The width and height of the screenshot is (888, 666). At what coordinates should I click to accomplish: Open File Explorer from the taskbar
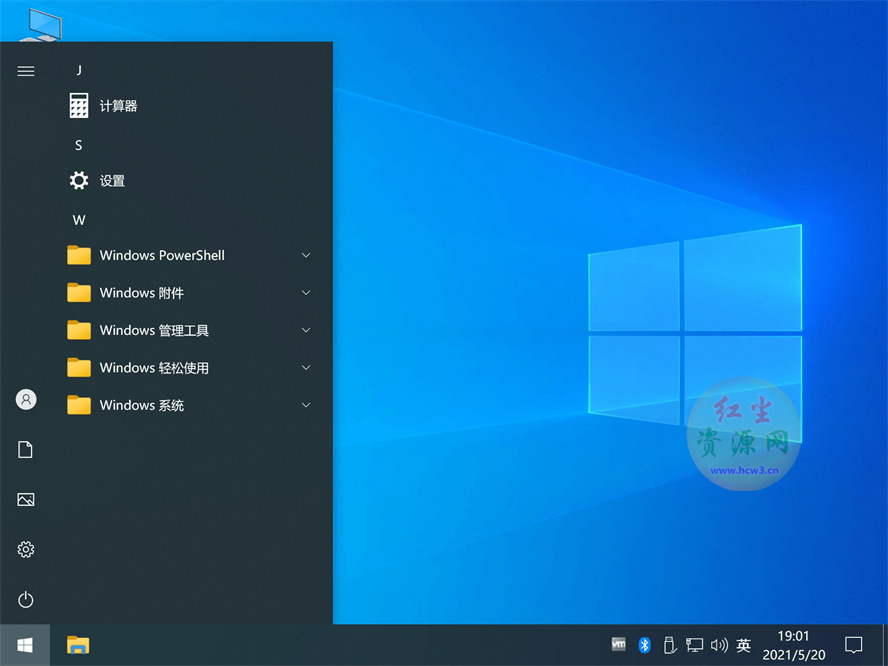78,645
